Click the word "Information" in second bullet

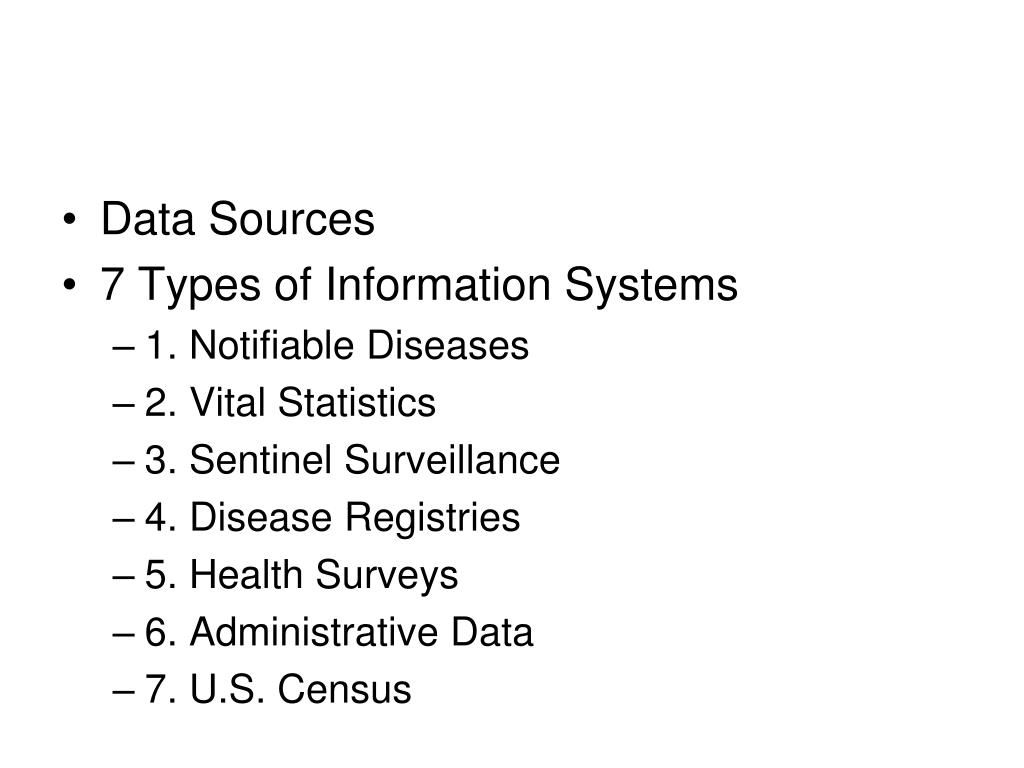[x=438, y=285]
